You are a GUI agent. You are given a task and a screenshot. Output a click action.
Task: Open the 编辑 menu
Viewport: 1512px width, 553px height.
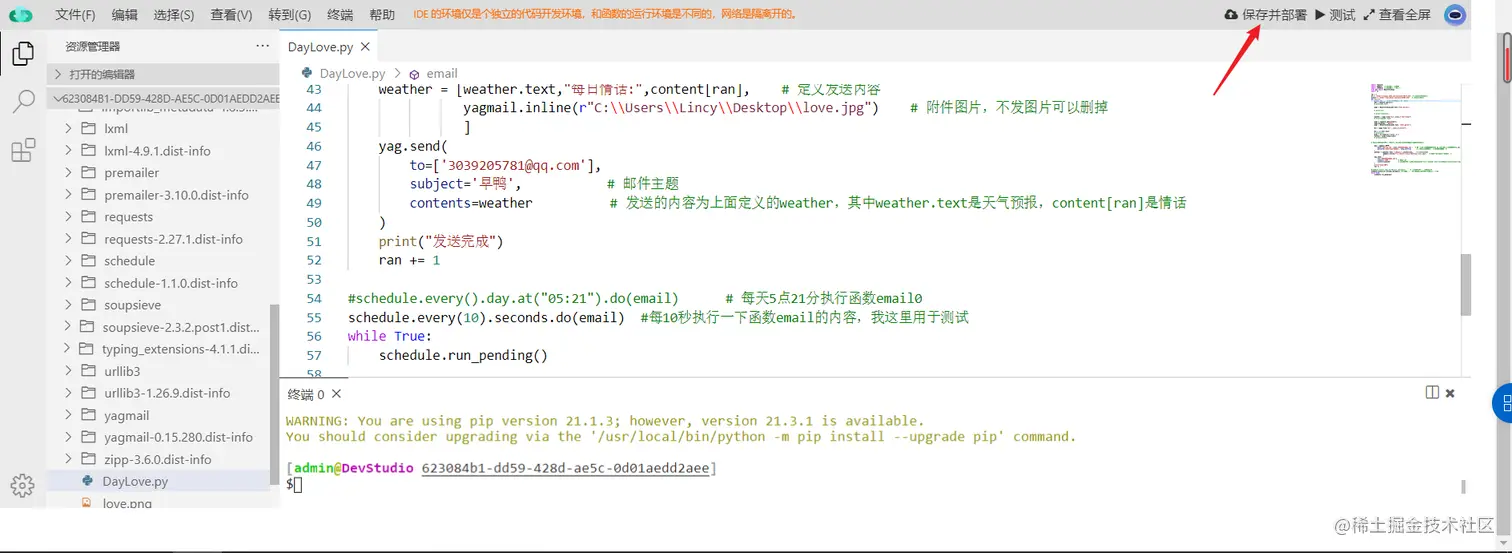(x=125, y=15)
